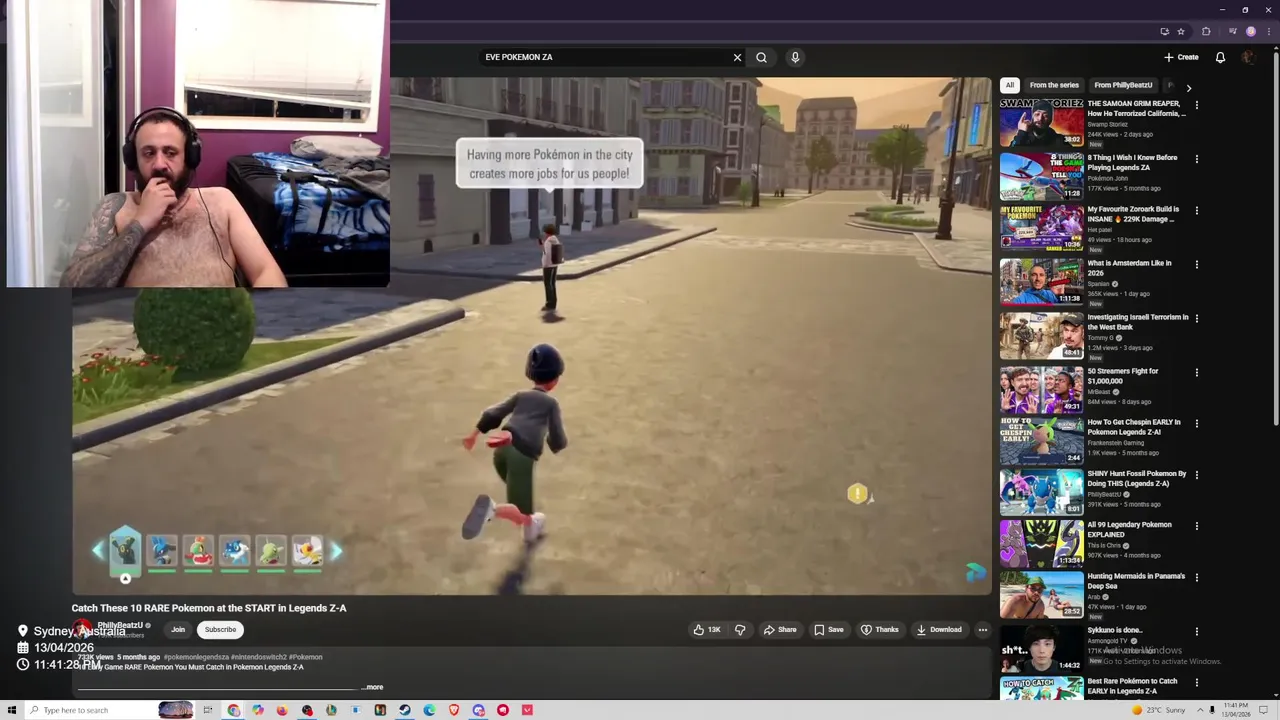Click the Join membership button
This screenshot has width=1280, height=720.
coord(178,629)
